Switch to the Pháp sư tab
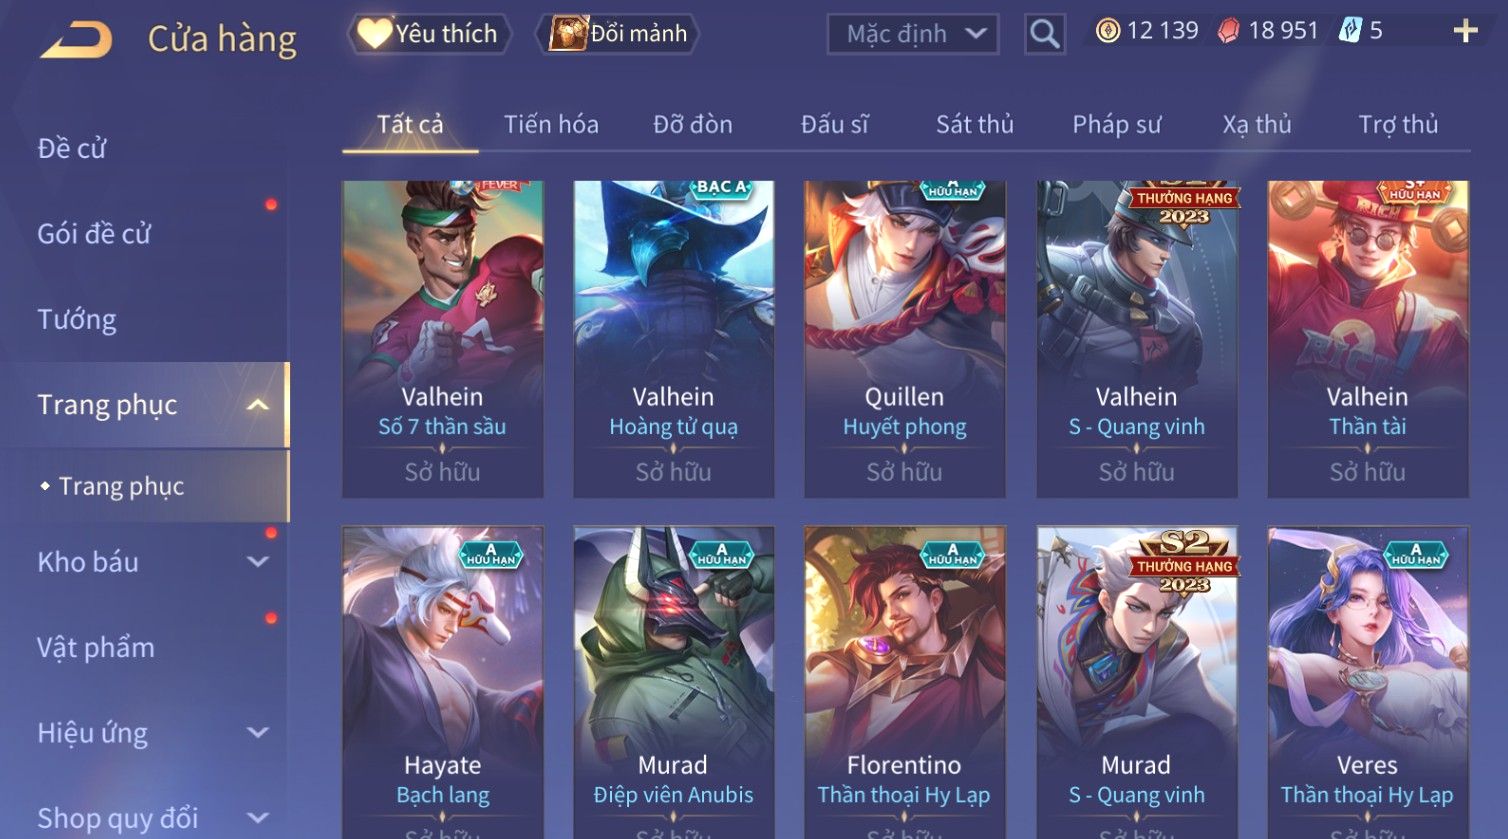The width and height of the screenshot is (1508, 839). (1117, 124)
